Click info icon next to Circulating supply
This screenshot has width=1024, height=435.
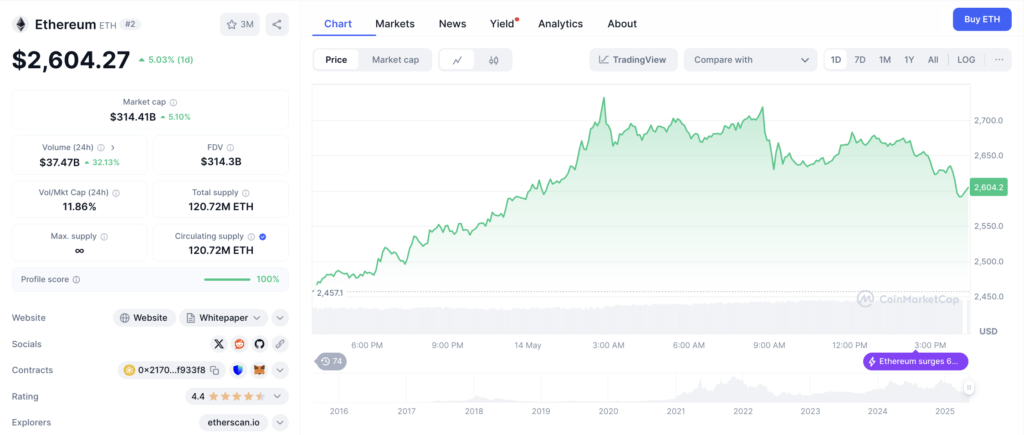[x=251, y=236]
